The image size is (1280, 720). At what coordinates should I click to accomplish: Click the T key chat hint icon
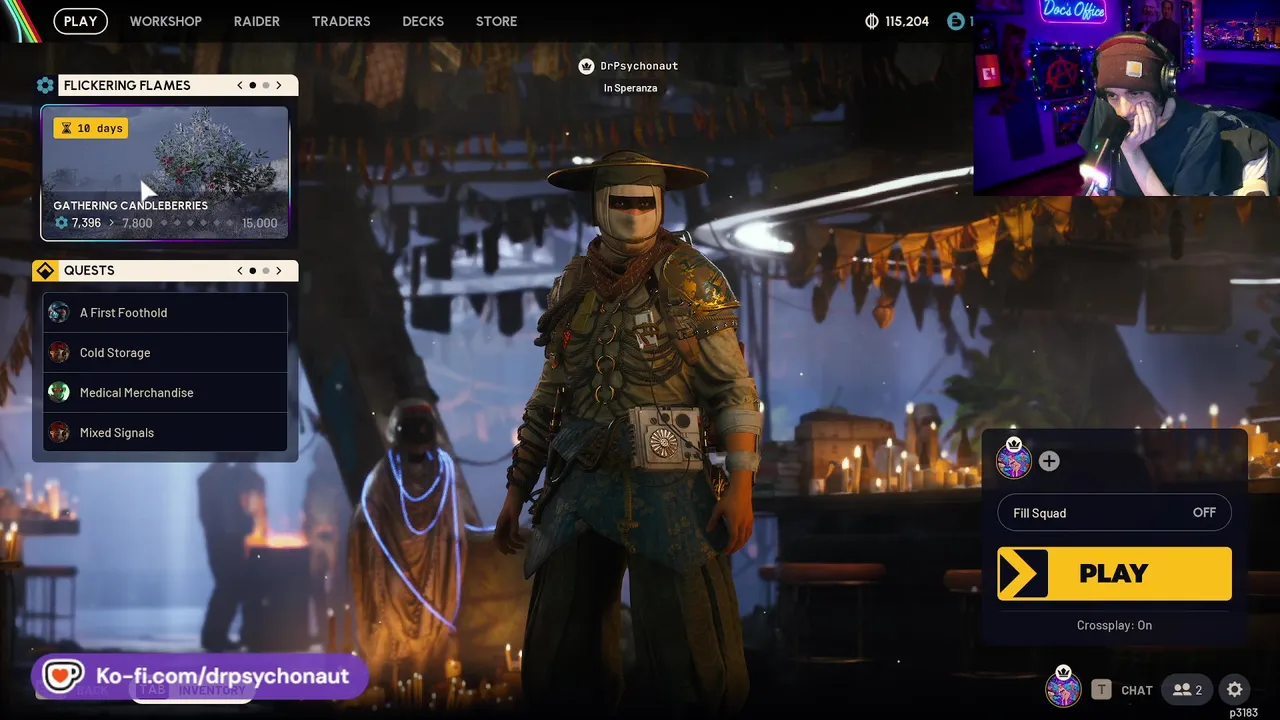tap(1101, 689)
